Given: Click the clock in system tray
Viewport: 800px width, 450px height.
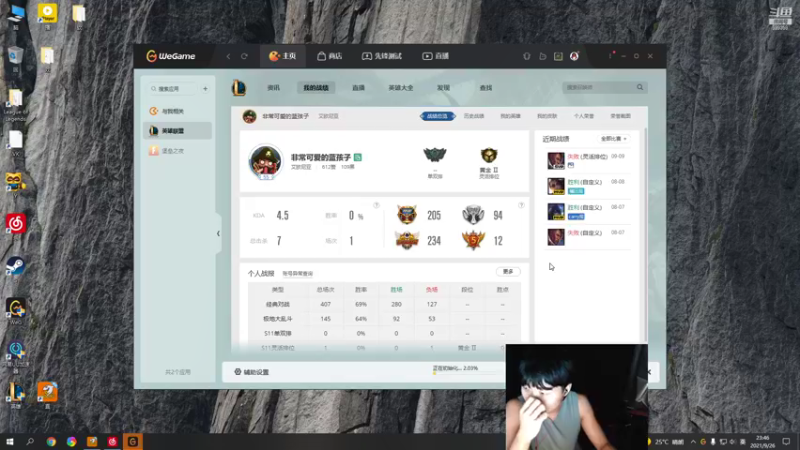Looking at the screenshot, I should [x=763, y=441].
